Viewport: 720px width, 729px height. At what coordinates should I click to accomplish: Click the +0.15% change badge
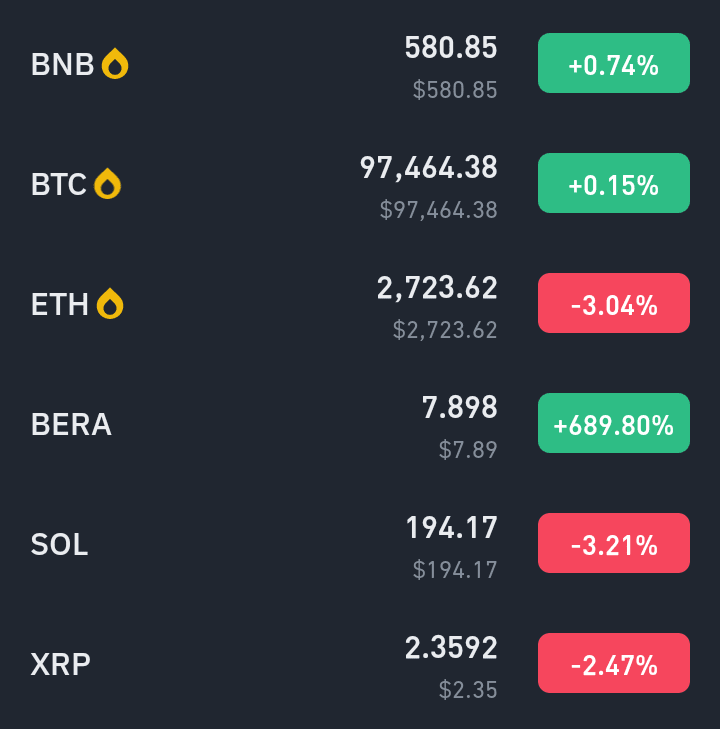point(614,183)
